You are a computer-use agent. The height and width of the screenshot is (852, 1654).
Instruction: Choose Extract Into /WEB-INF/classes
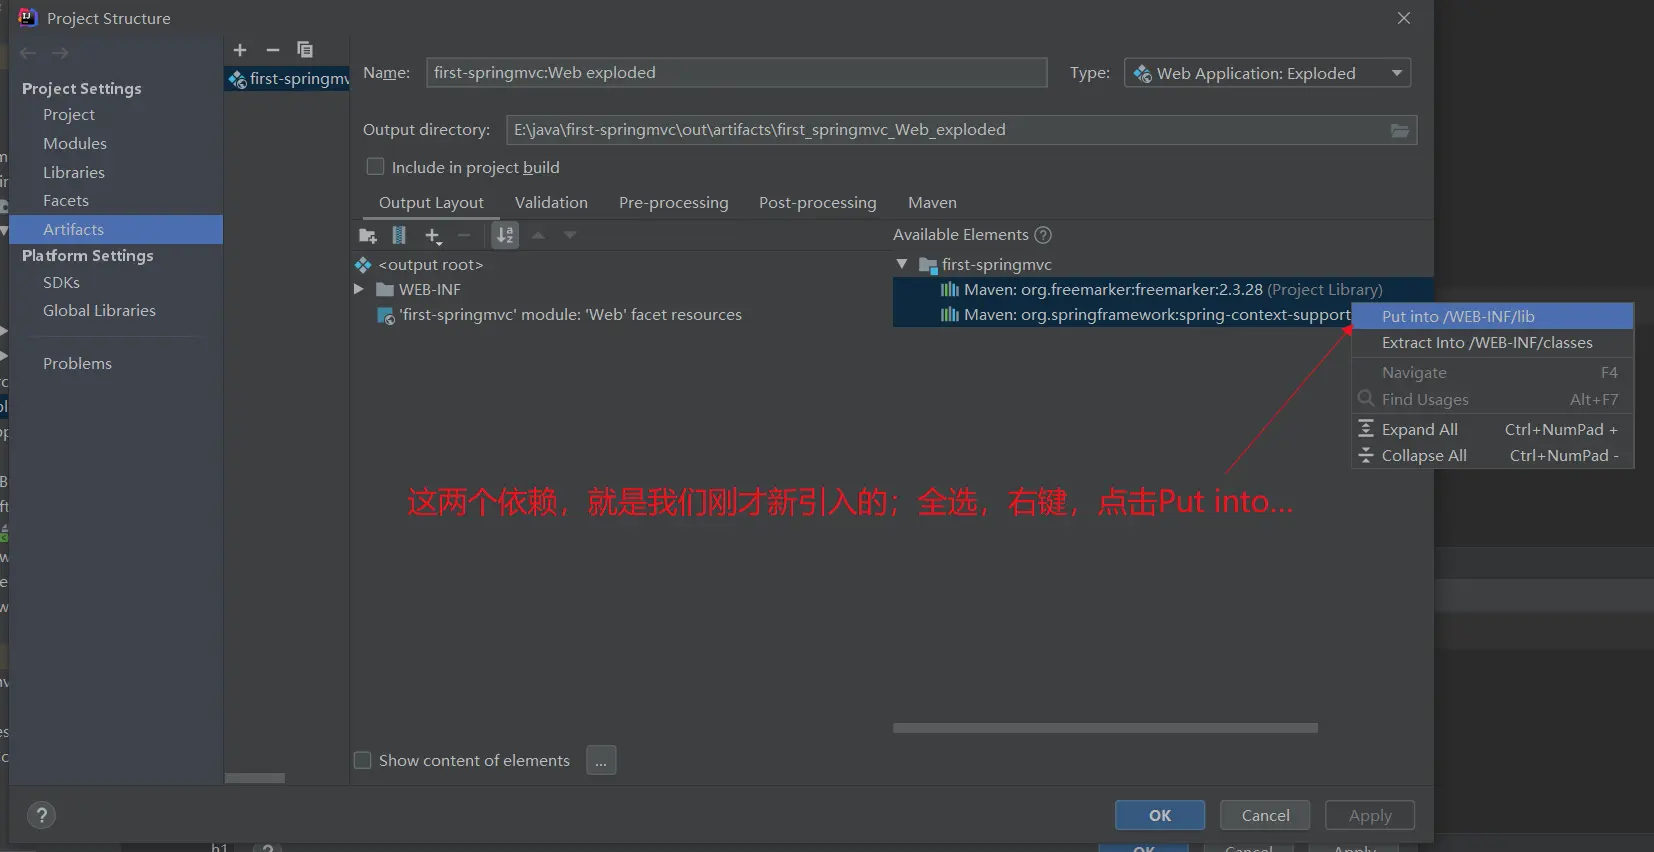pyautogui.click(x=1492, y=343)
